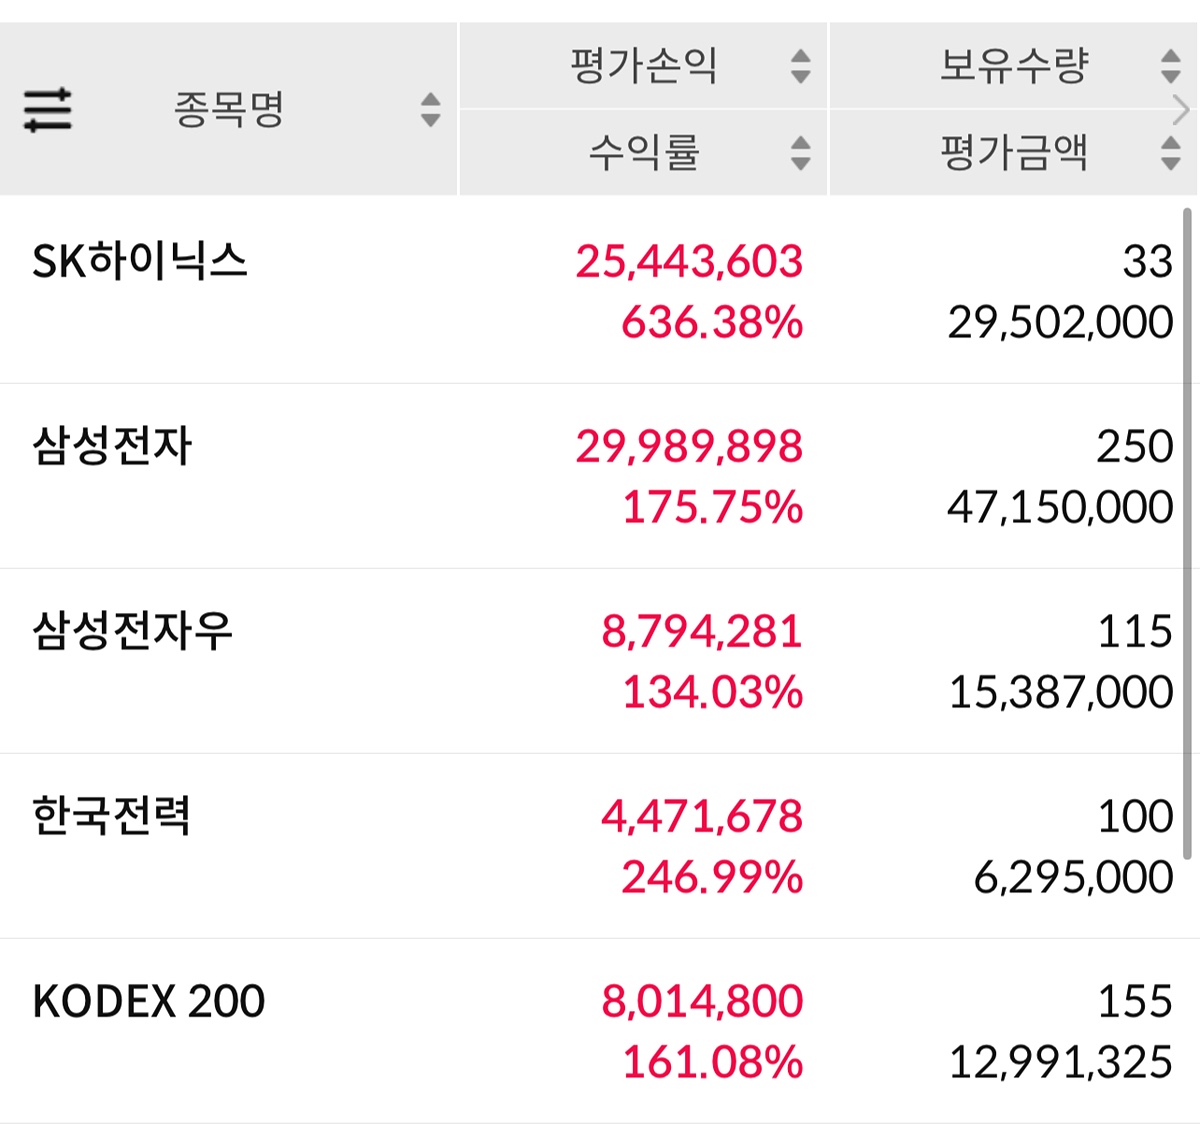
Task: Click the vertical scrollbar on the right
Action: pos(1187,530)
